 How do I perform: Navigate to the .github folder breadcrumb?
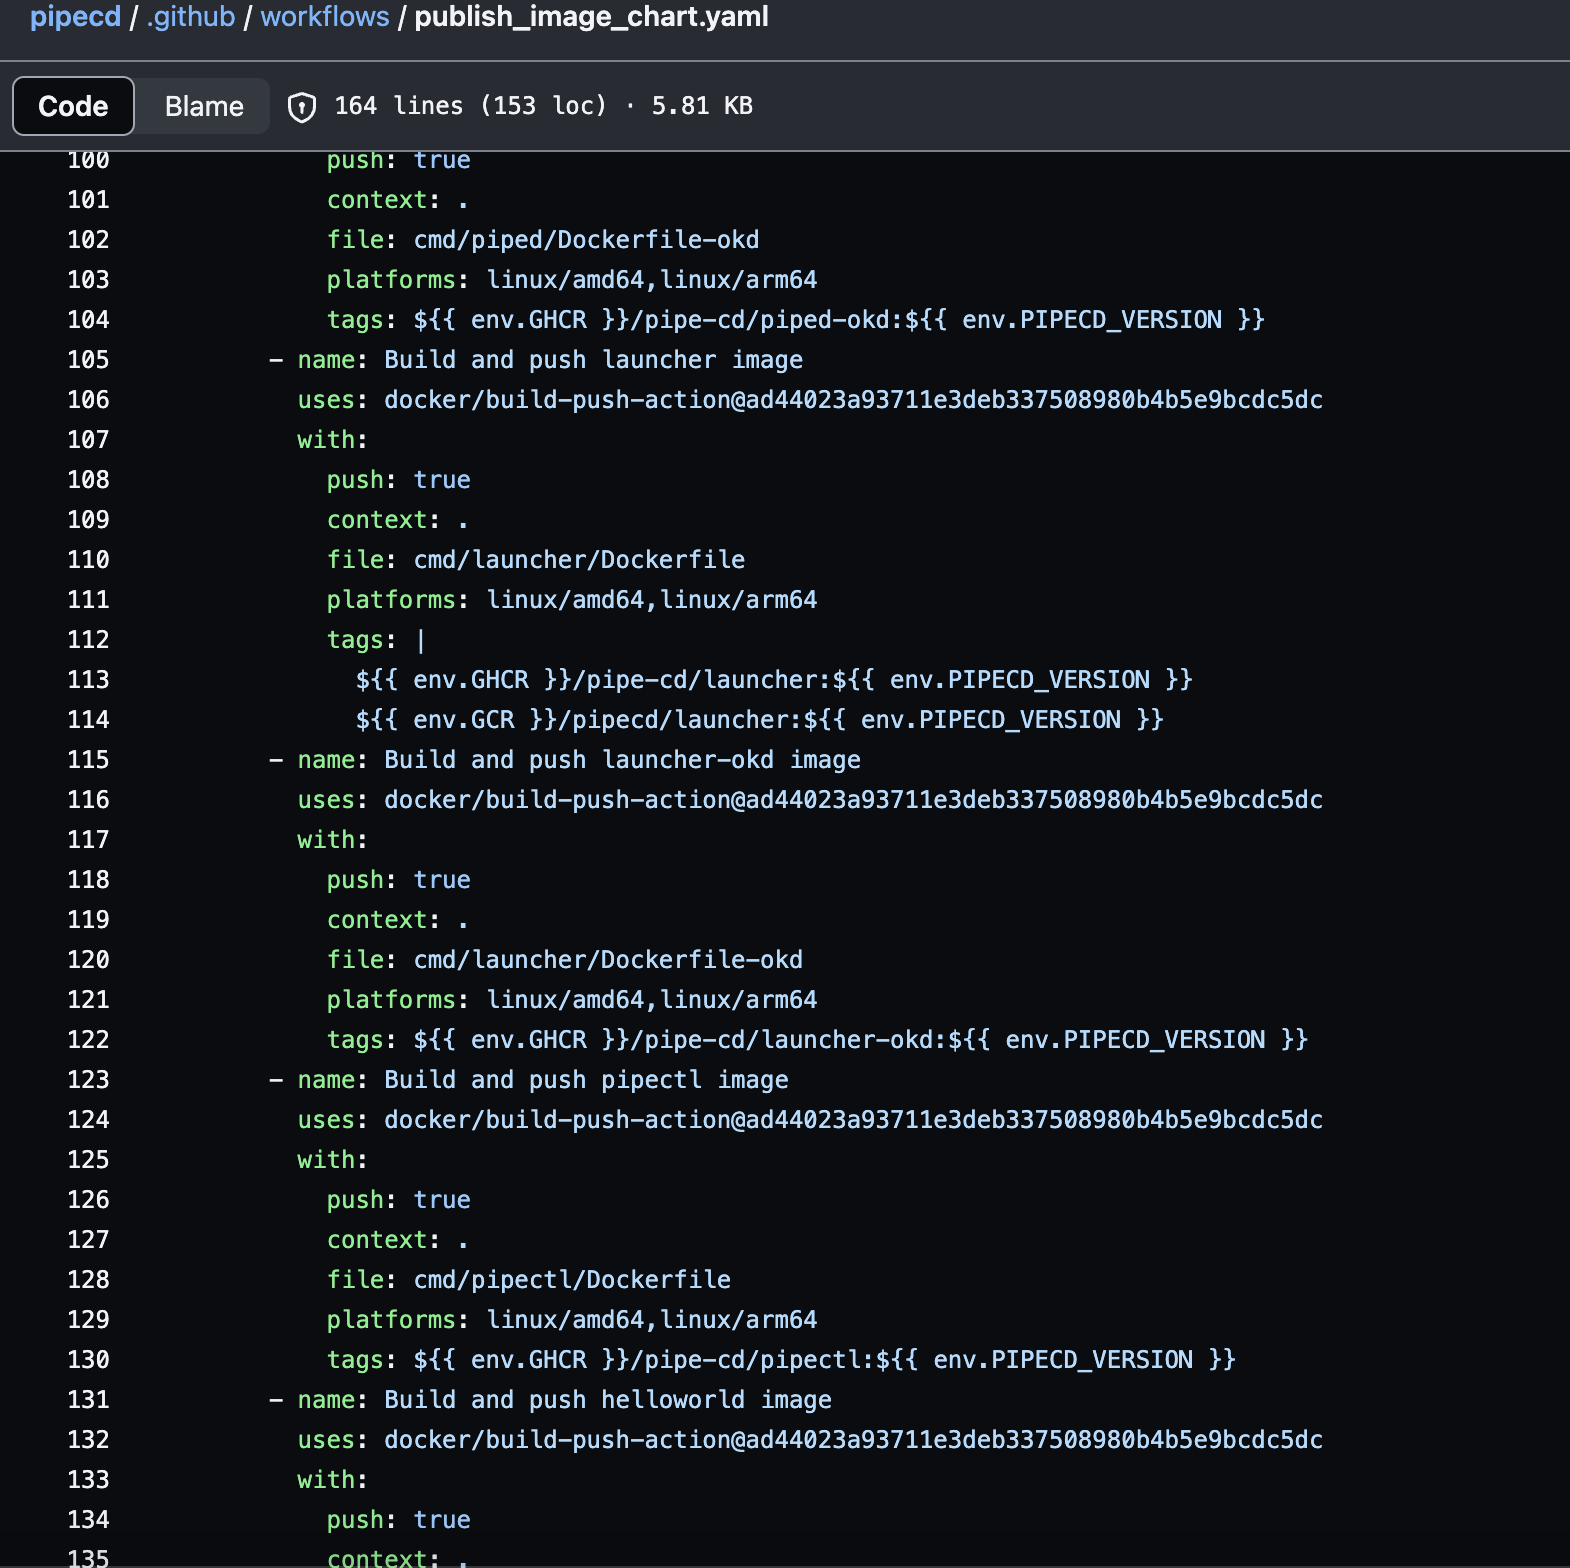(x=190, y=17)
